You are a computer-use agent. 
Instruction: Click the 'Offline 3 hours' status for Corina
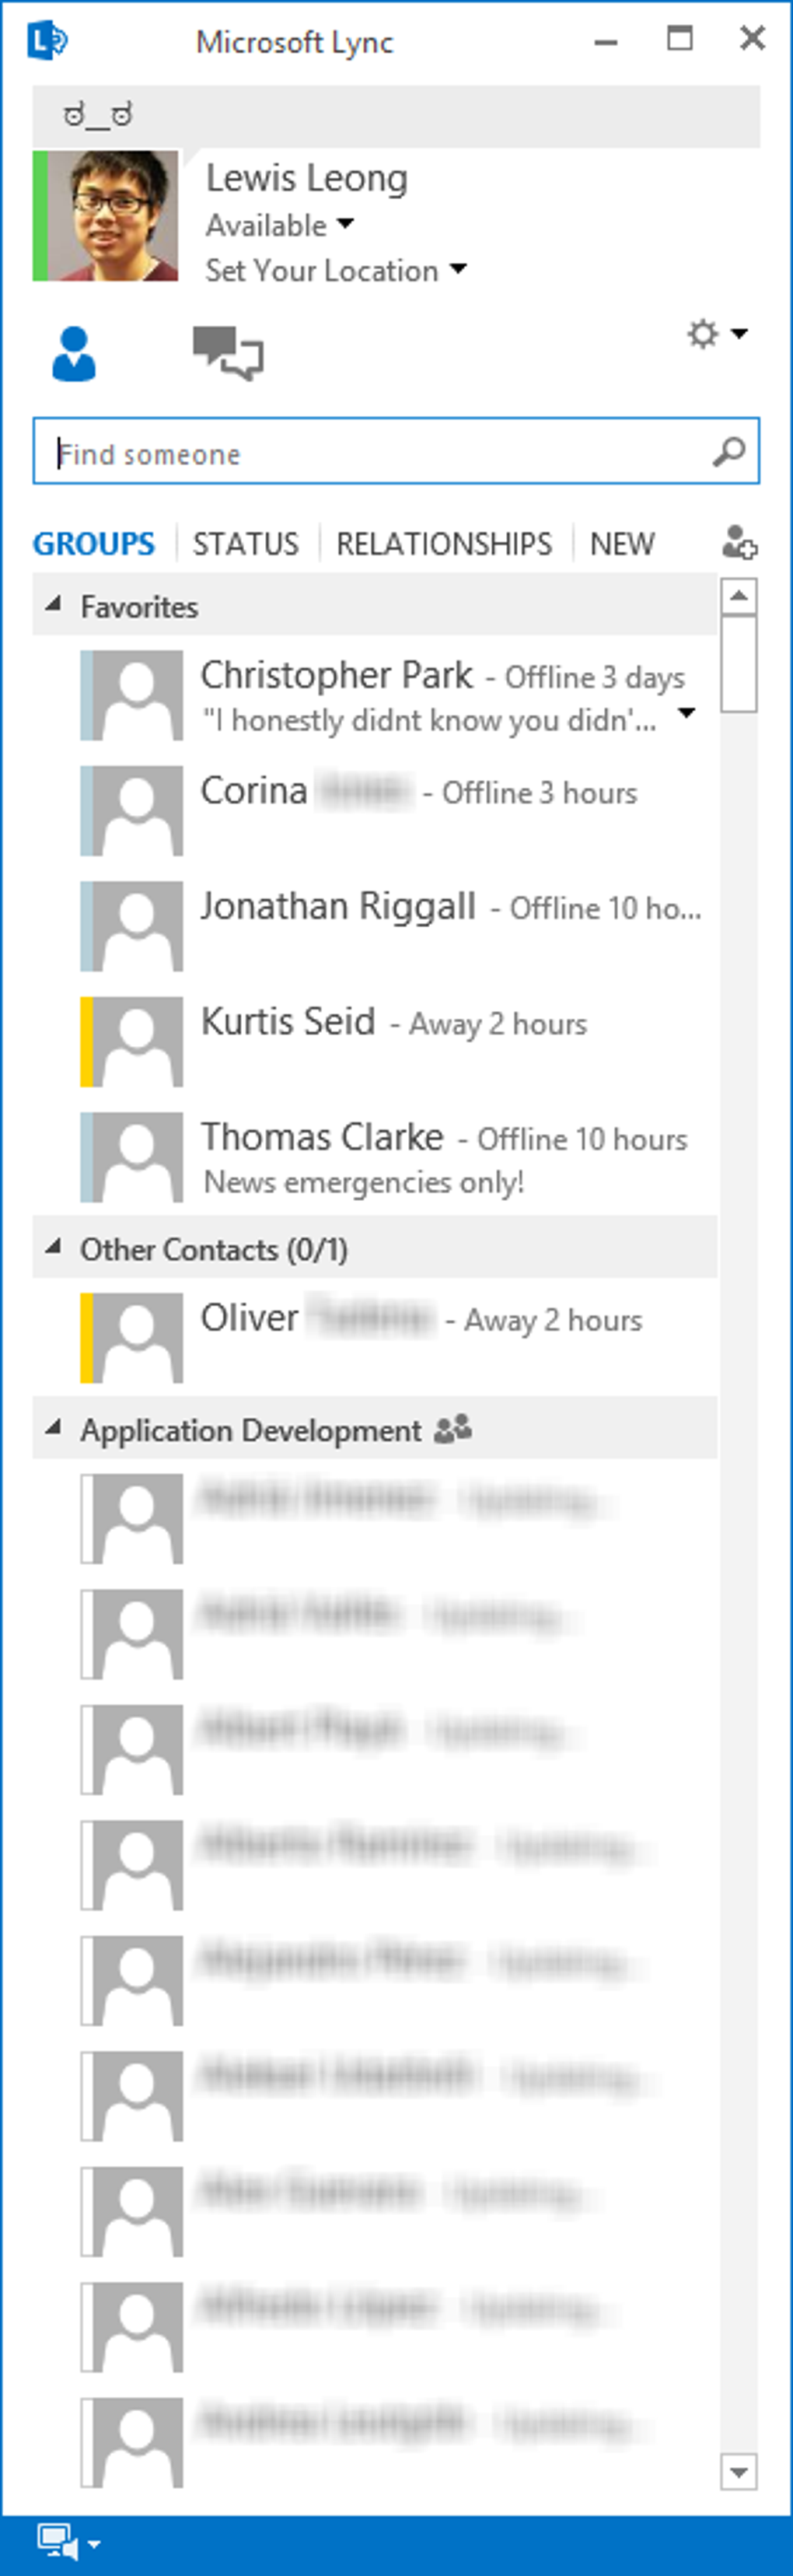click(540, 793)
